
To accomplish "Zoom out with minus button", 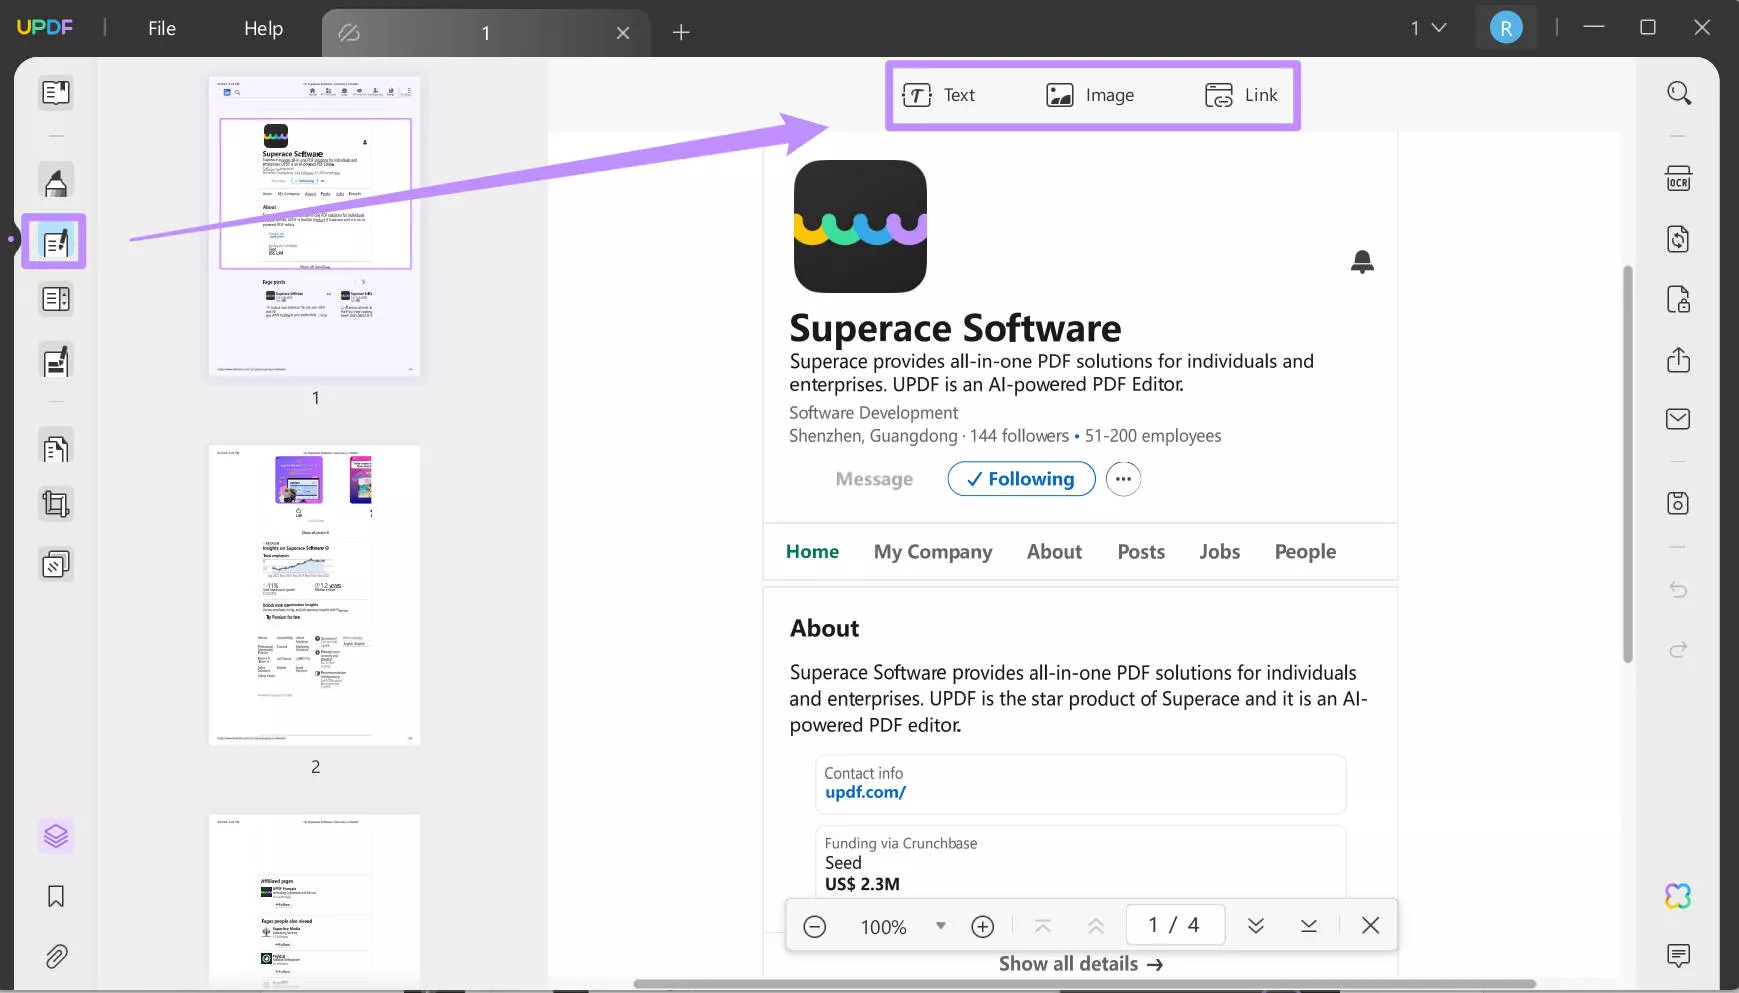I will (815, 927).
